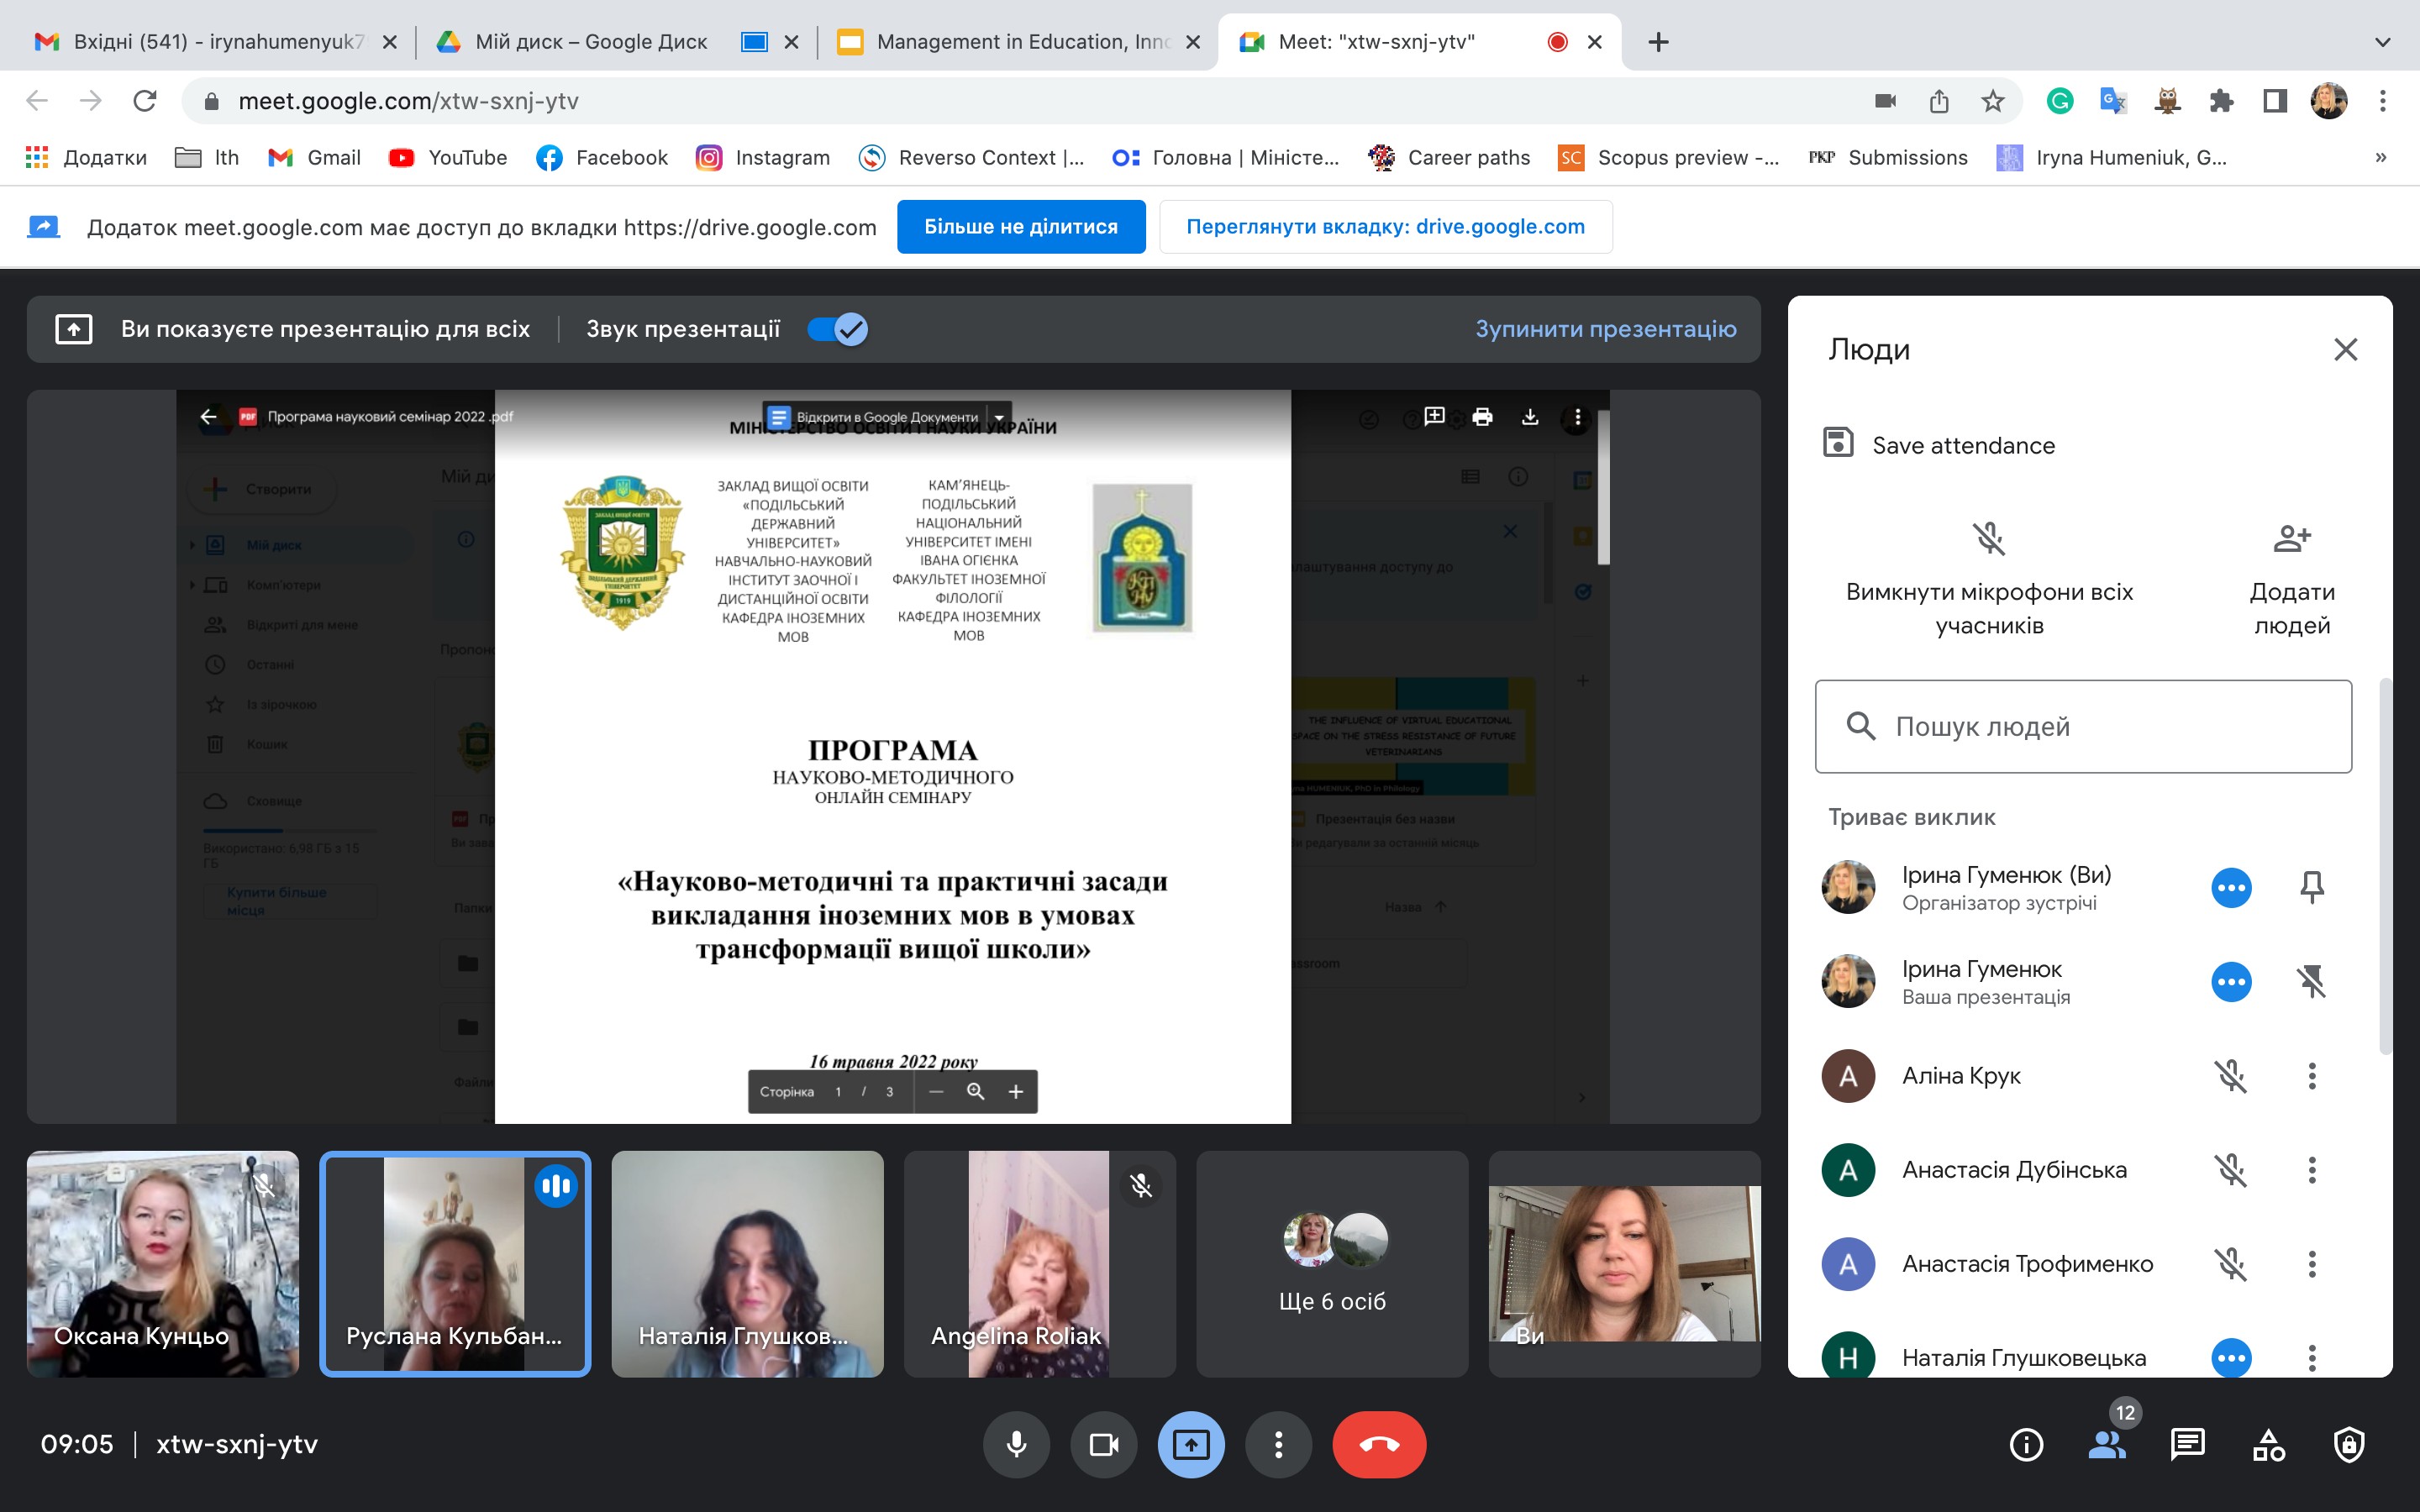Toggle your microphone in bottom bar
The height and width of the screenshot is (1512, 2420).
[1016, 1444]
